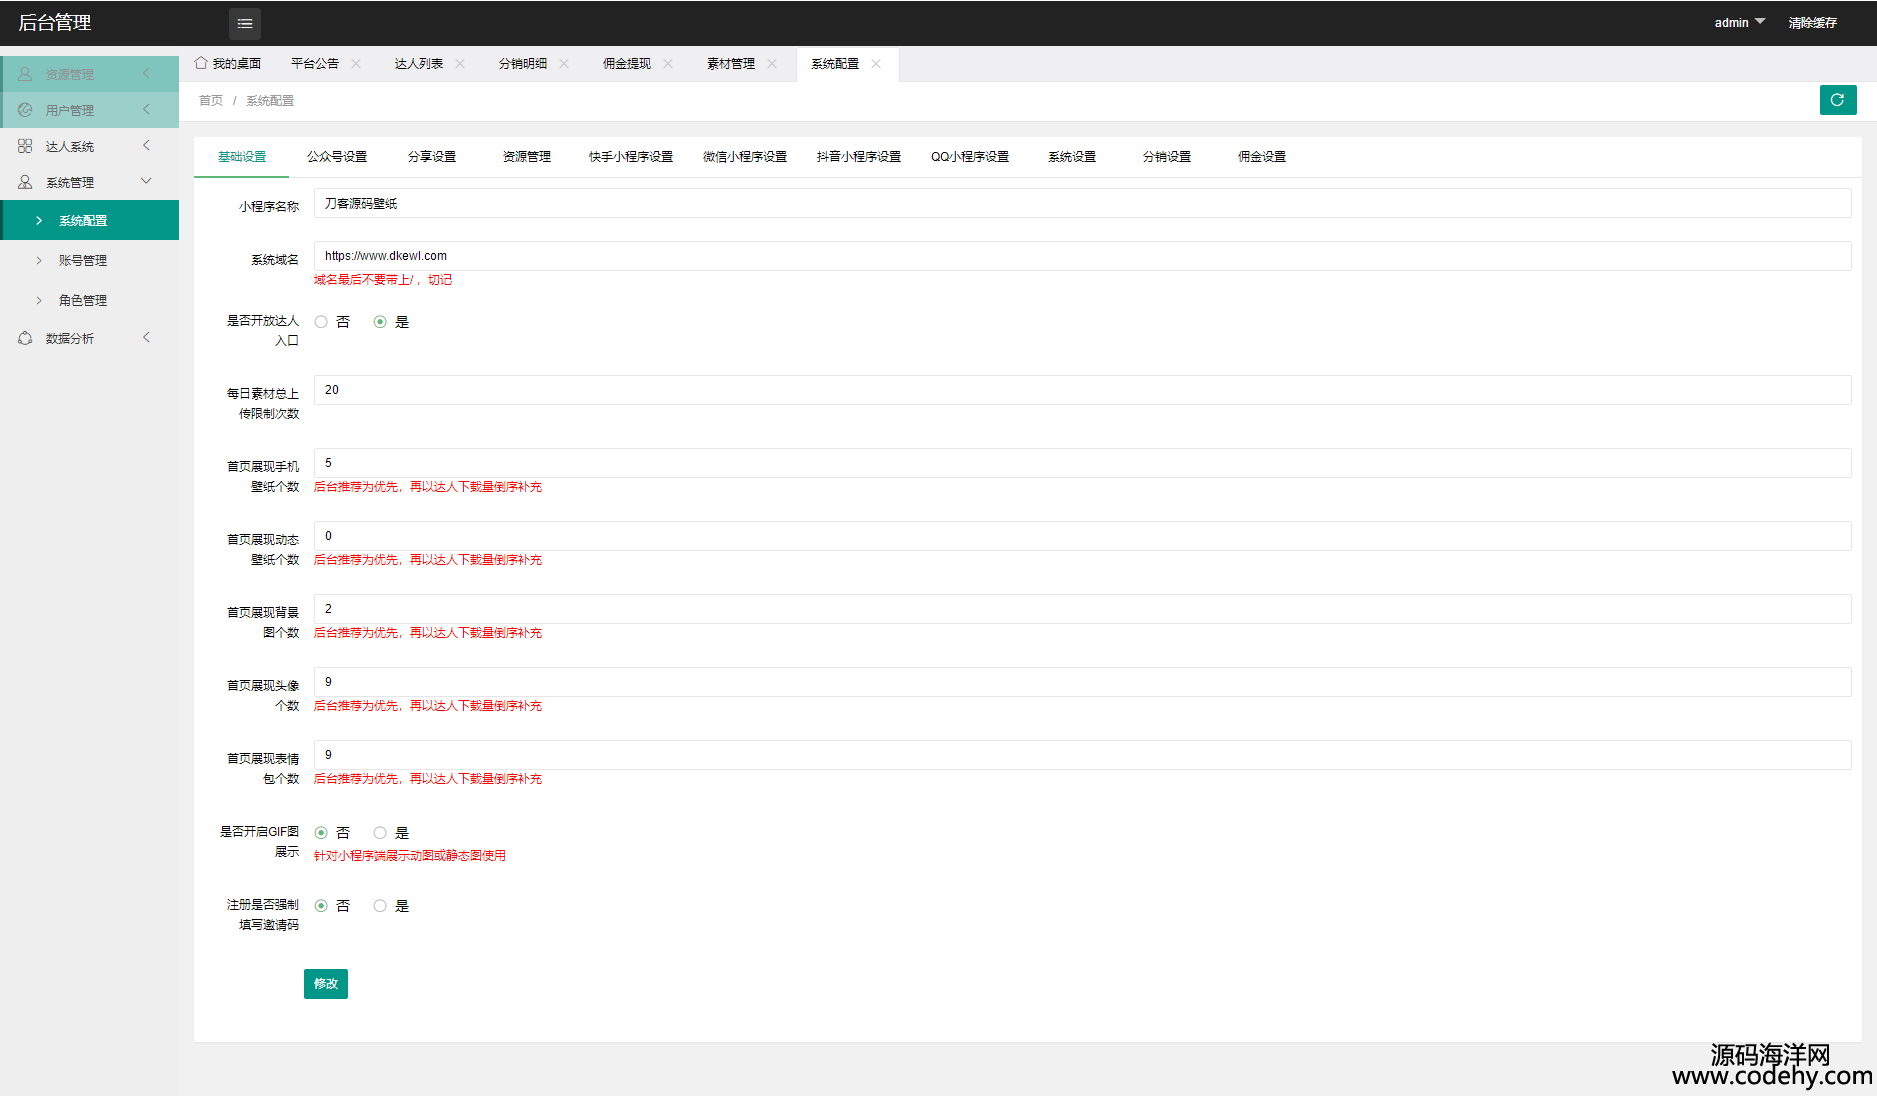Screen dimensions: 1877x1096
Task: Close the 达人列表 tab
Action: [x=460, y=63]
